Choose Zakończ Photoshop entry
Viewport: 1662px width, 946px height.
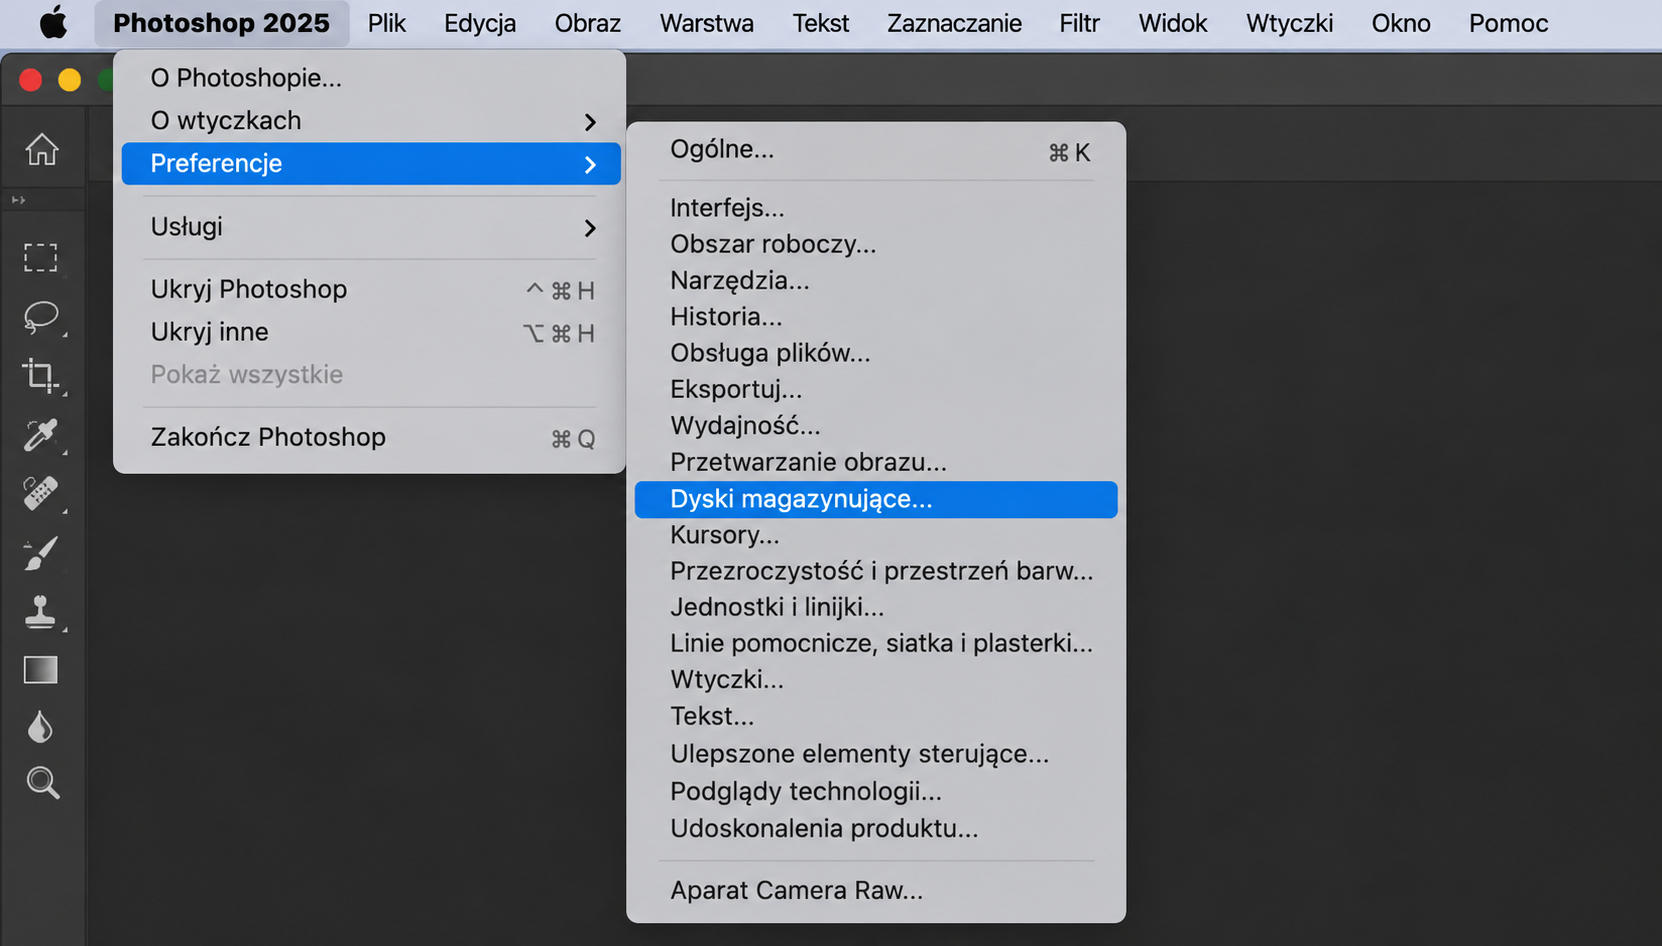(371, 438)
